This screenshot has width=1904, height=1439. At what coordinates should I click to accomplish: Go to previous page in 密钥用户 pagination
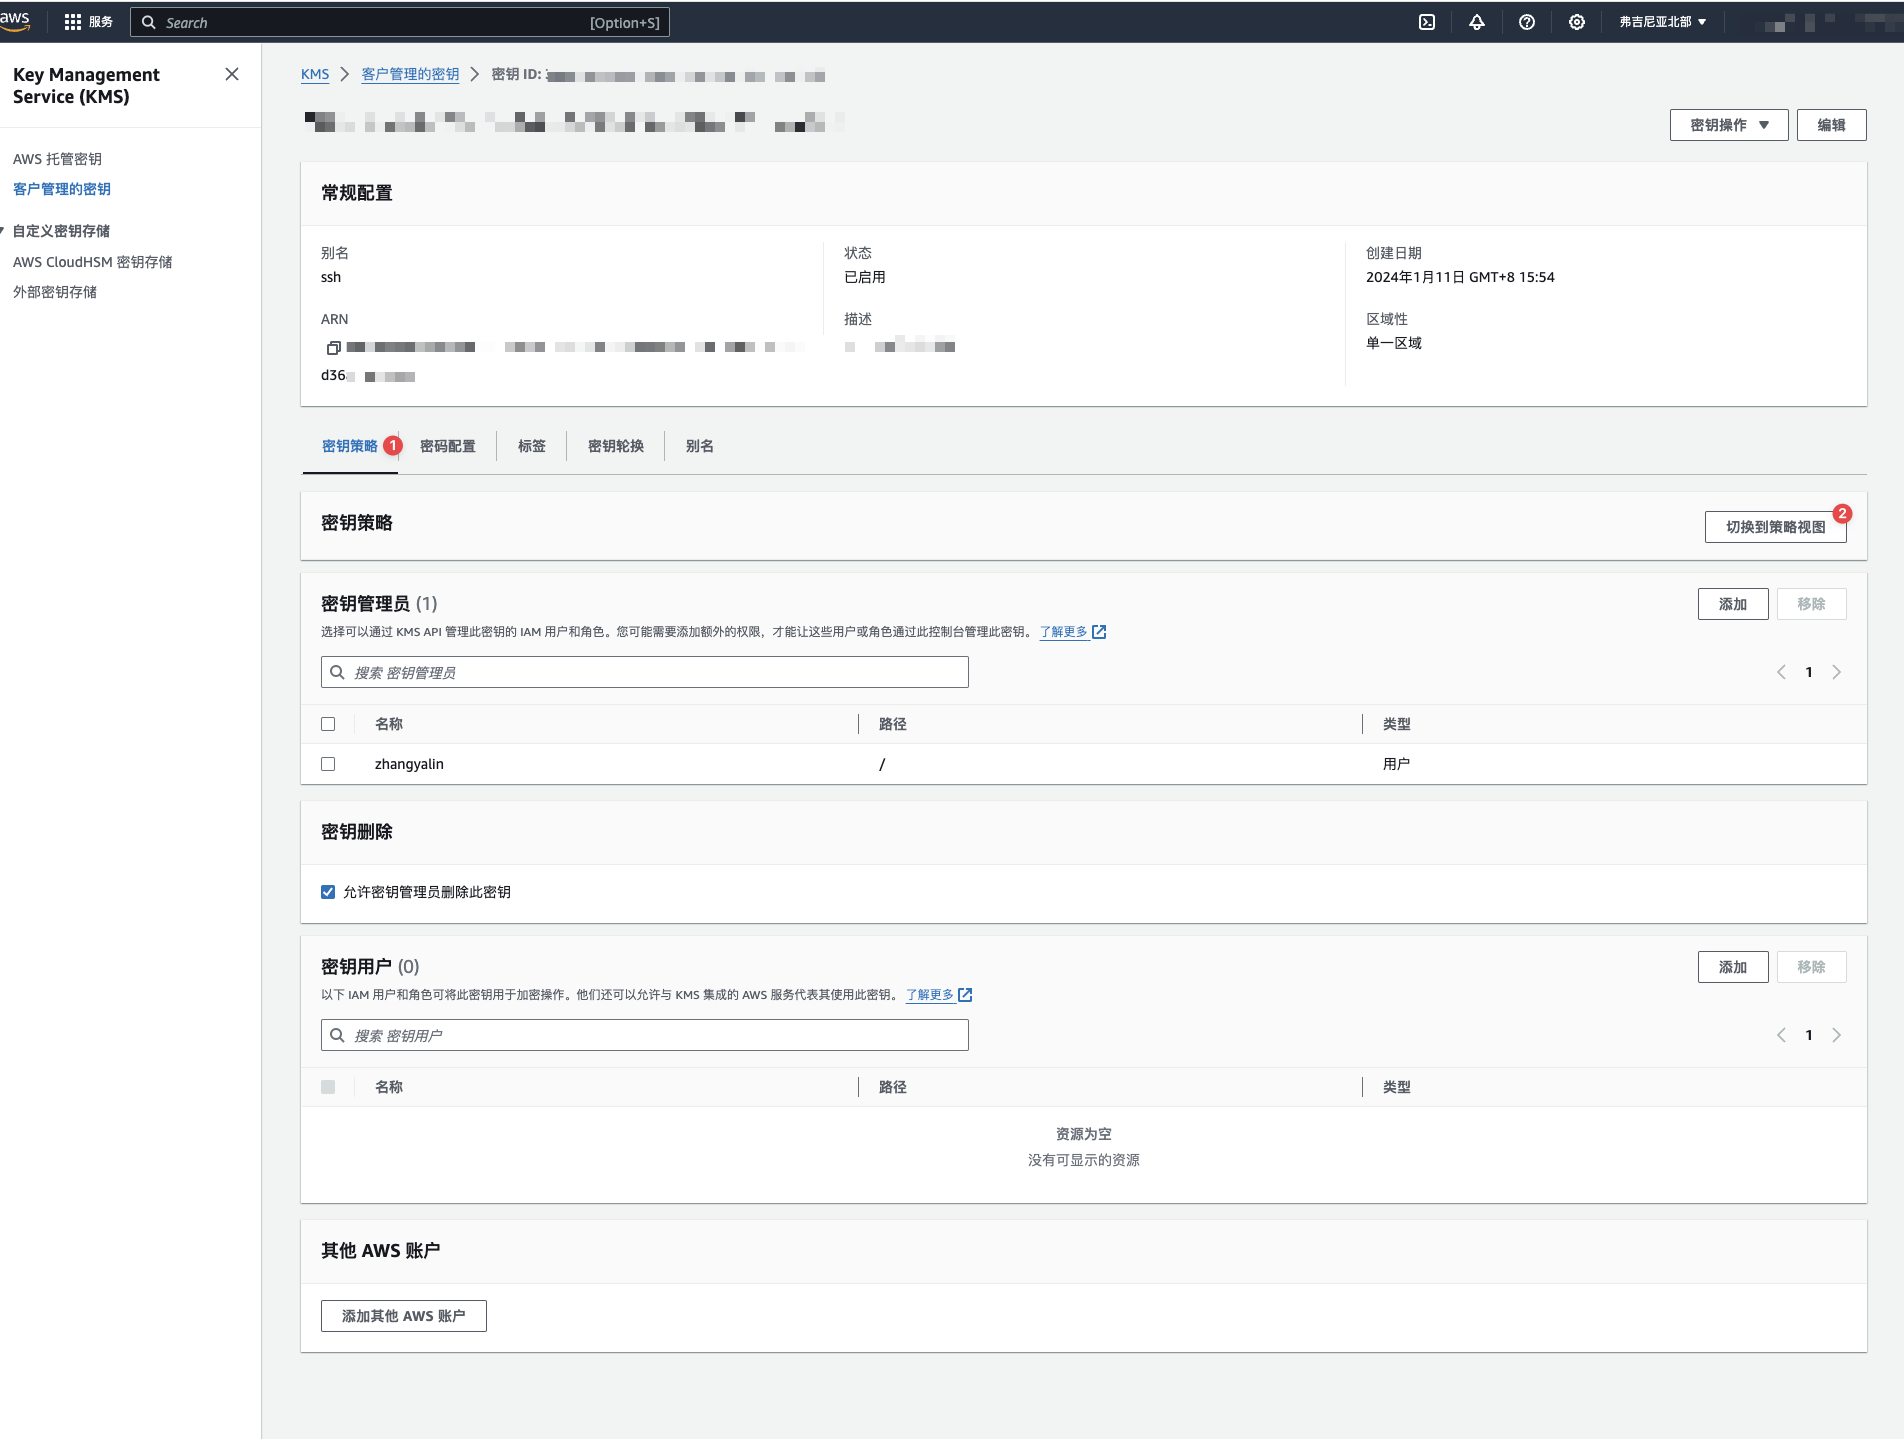click(1781, 1035)
